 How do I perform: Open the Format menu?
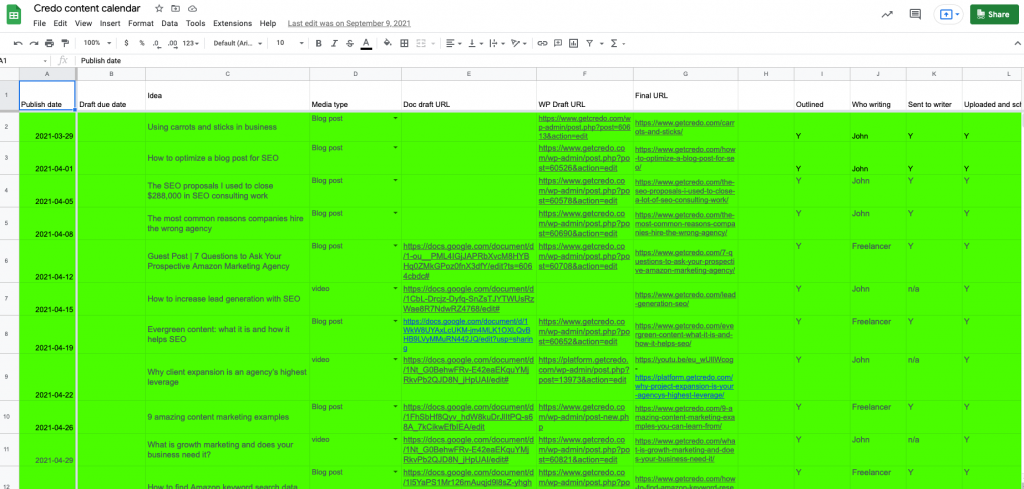140,23
